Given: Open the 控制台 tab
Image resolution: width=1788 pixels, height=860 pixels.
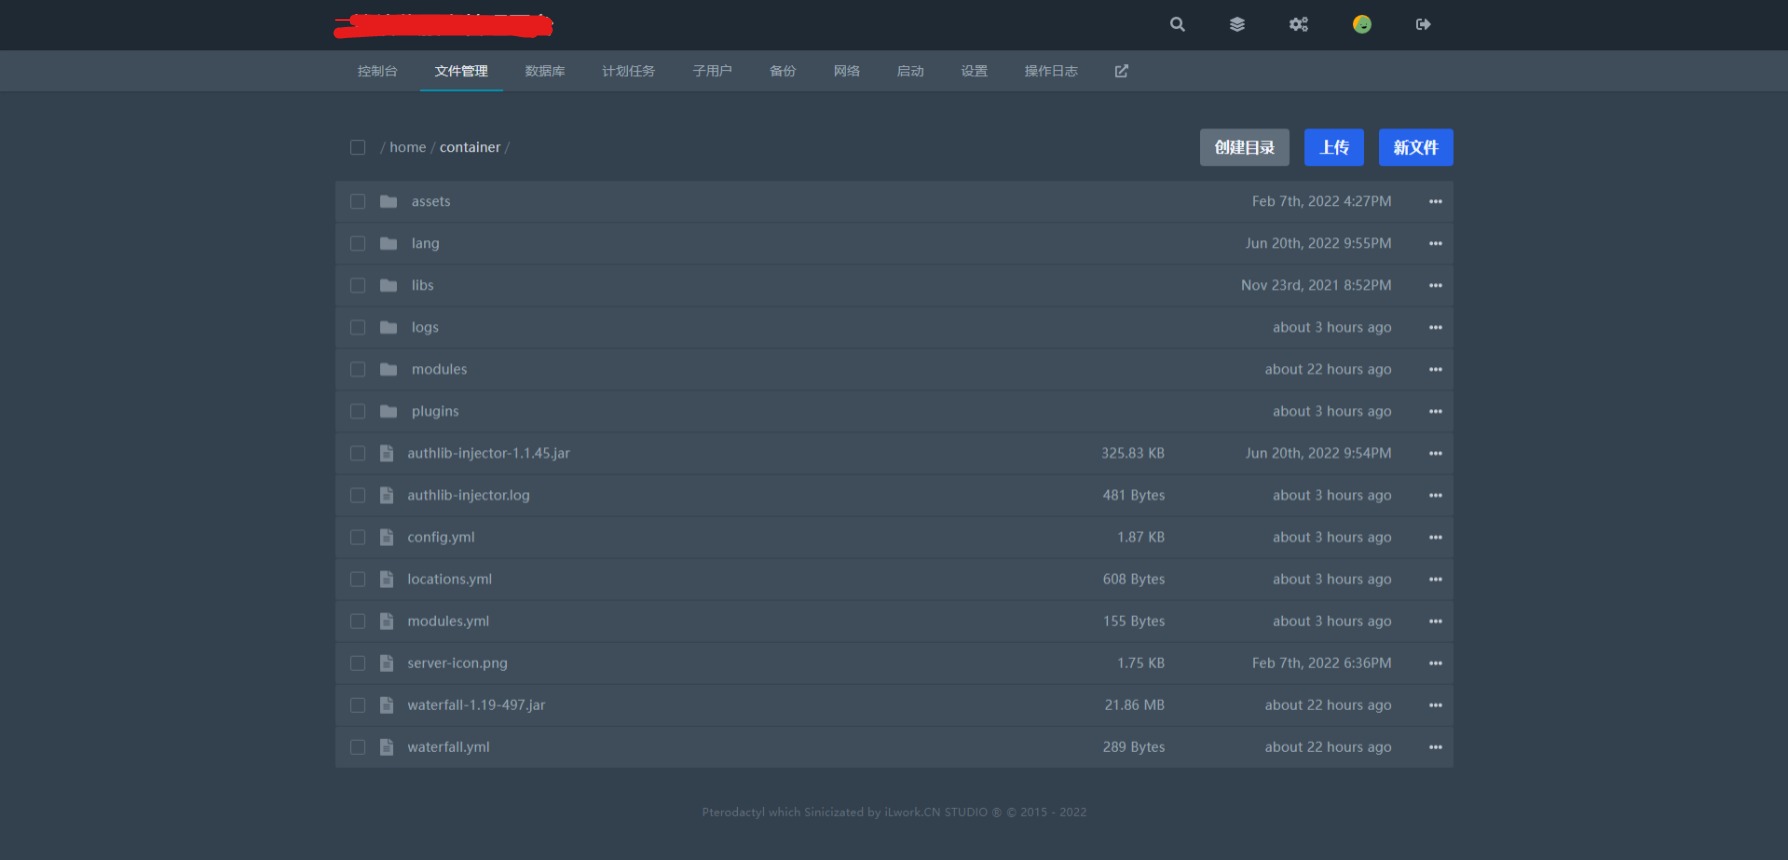Looking at the screenshot, I should [377, 71].
